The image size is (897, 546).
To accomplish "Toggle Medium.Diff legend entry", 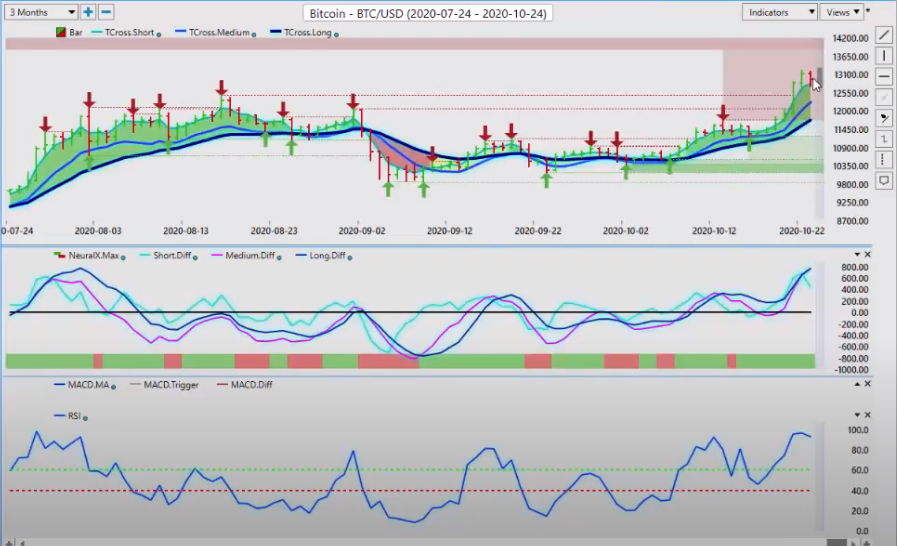I will pyautogui.click(x=243, y=255).
